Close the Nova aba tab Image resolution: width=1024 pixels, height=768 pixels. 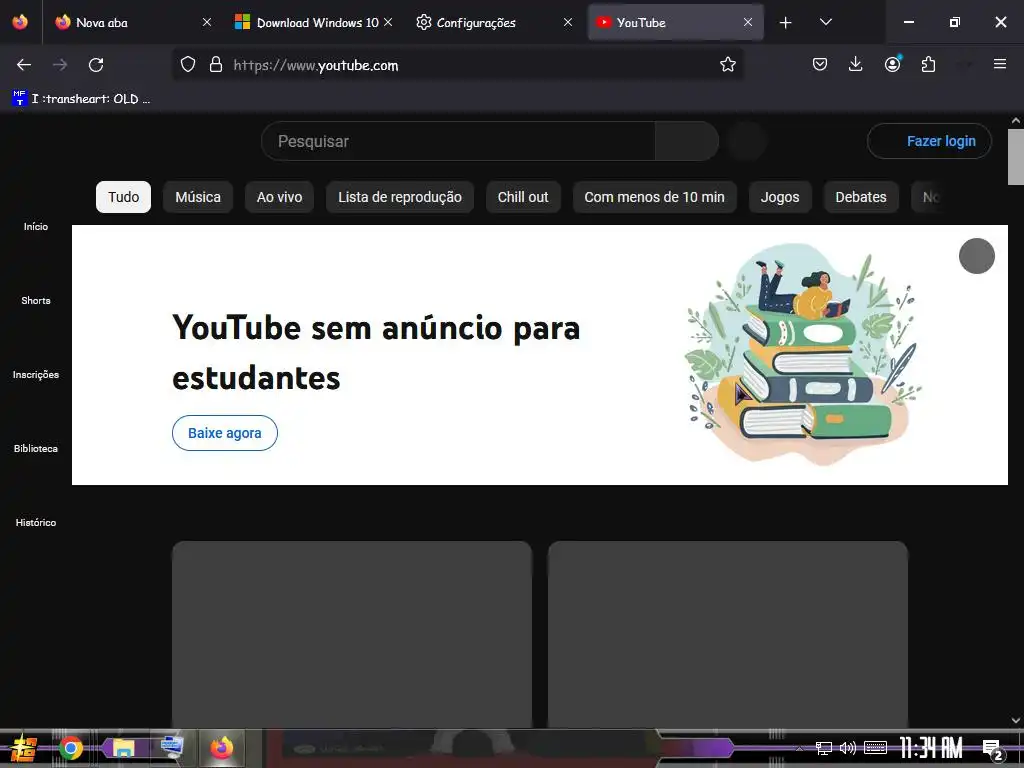point(207,22)
